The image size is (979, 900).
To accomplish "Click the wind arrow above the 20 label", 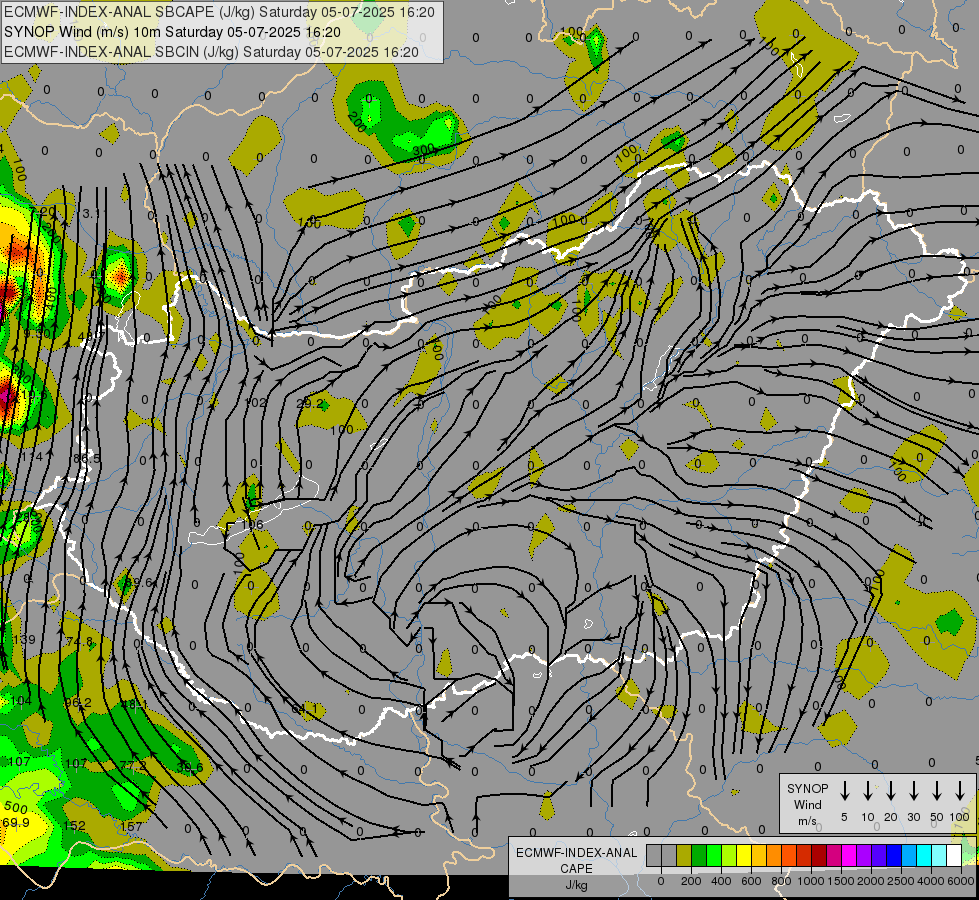I will (x=891, y=791).
